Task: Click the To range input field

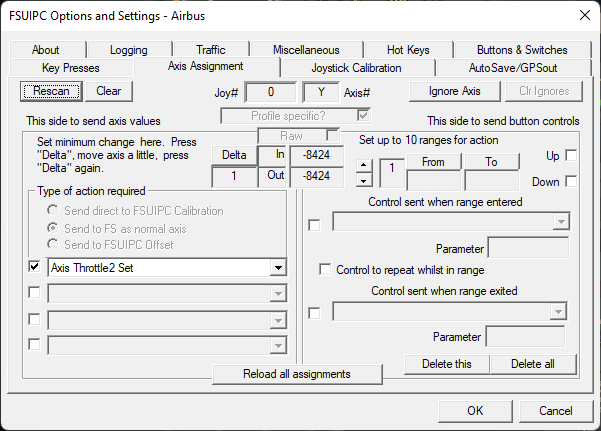Action: click(492, 181)
